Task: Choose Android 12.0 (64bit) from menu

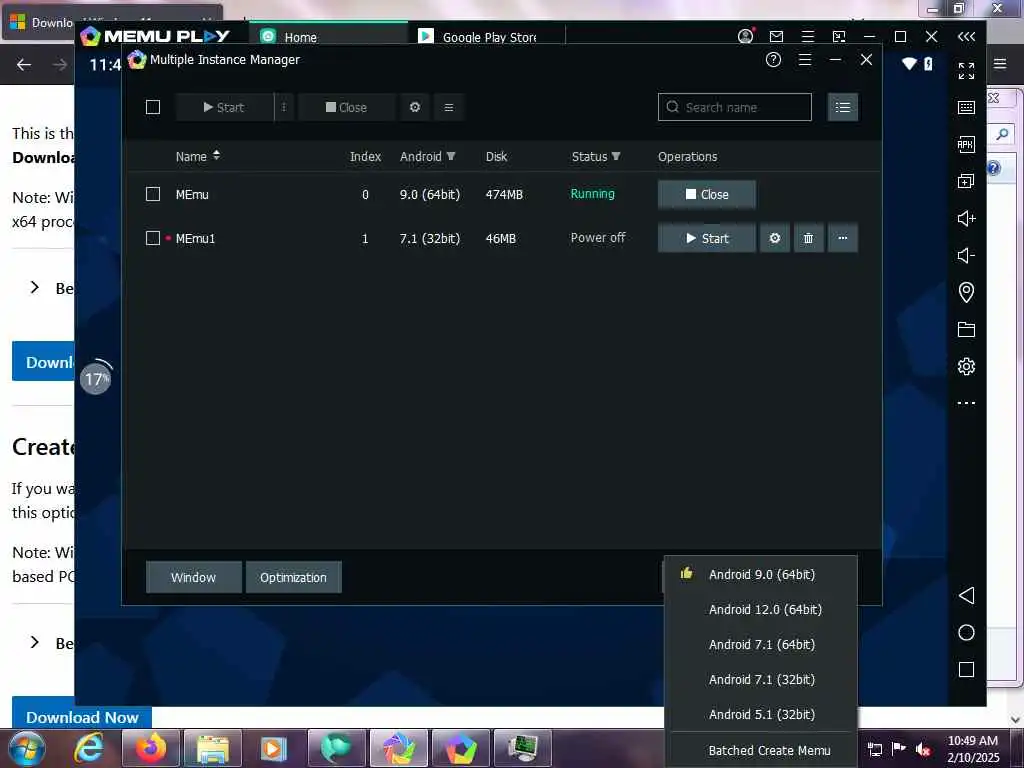Action: (x=761, y=609)
